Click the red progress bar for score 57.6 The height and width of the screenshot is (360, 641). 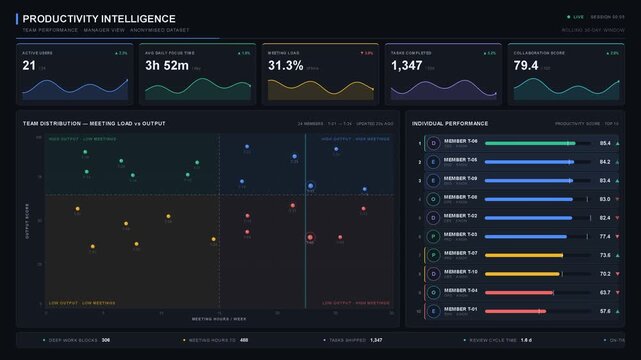click(515, 311)
